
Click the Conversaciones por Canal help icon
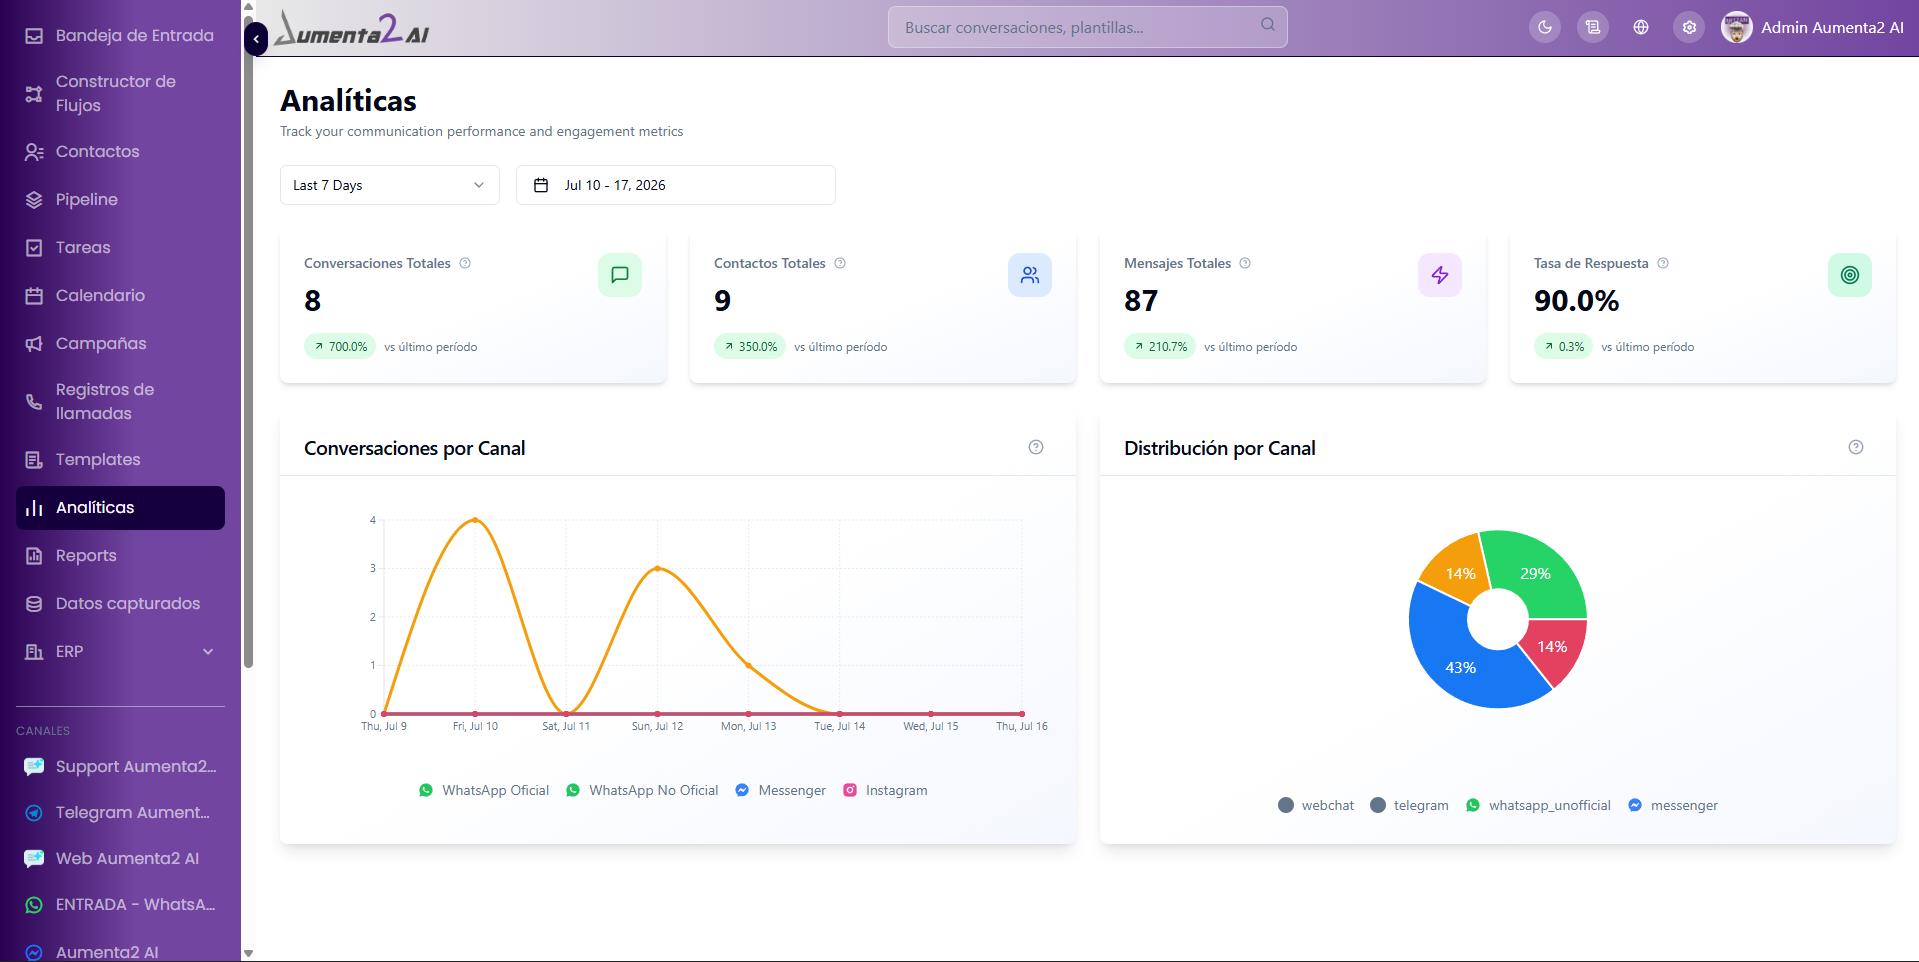click(x=1036, y=447)
